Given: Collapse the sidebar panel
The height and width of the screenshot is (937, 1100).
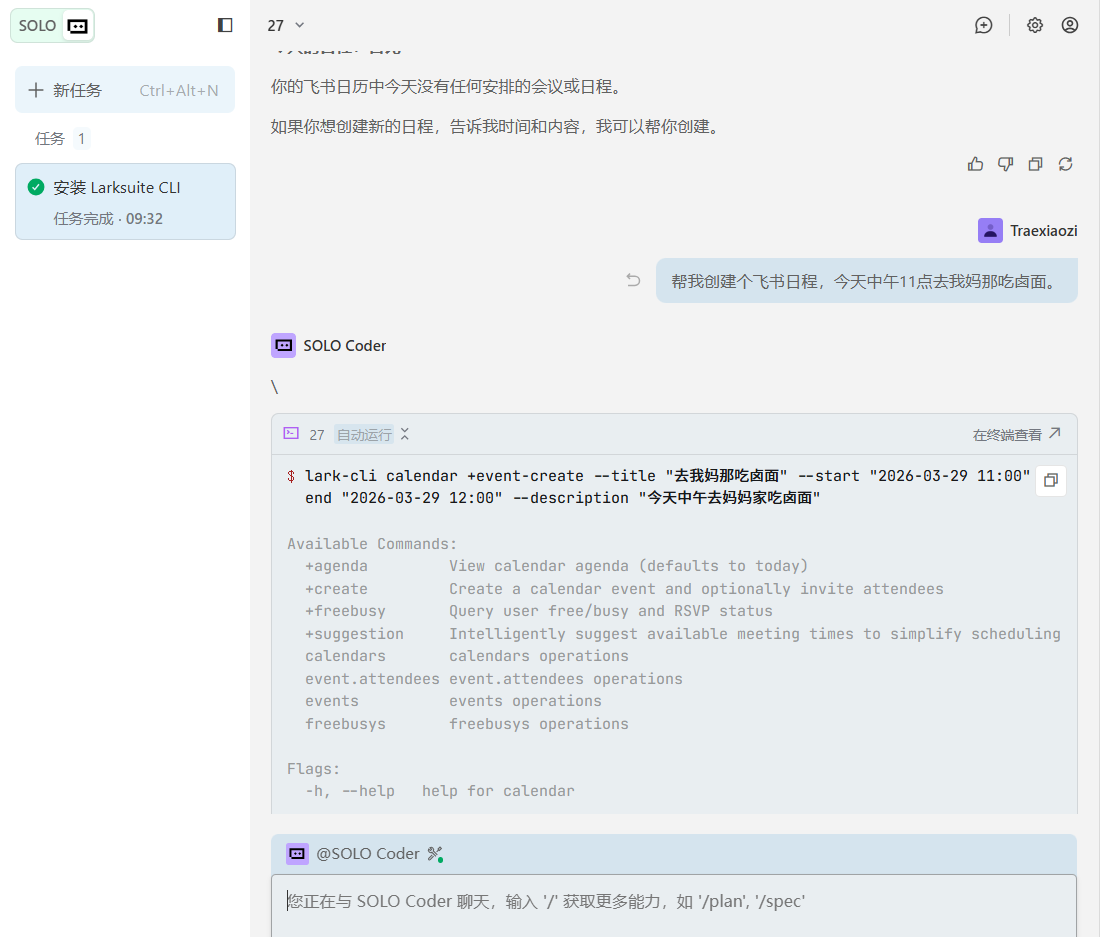Looking at the screenshot, I should click(225, 25).
